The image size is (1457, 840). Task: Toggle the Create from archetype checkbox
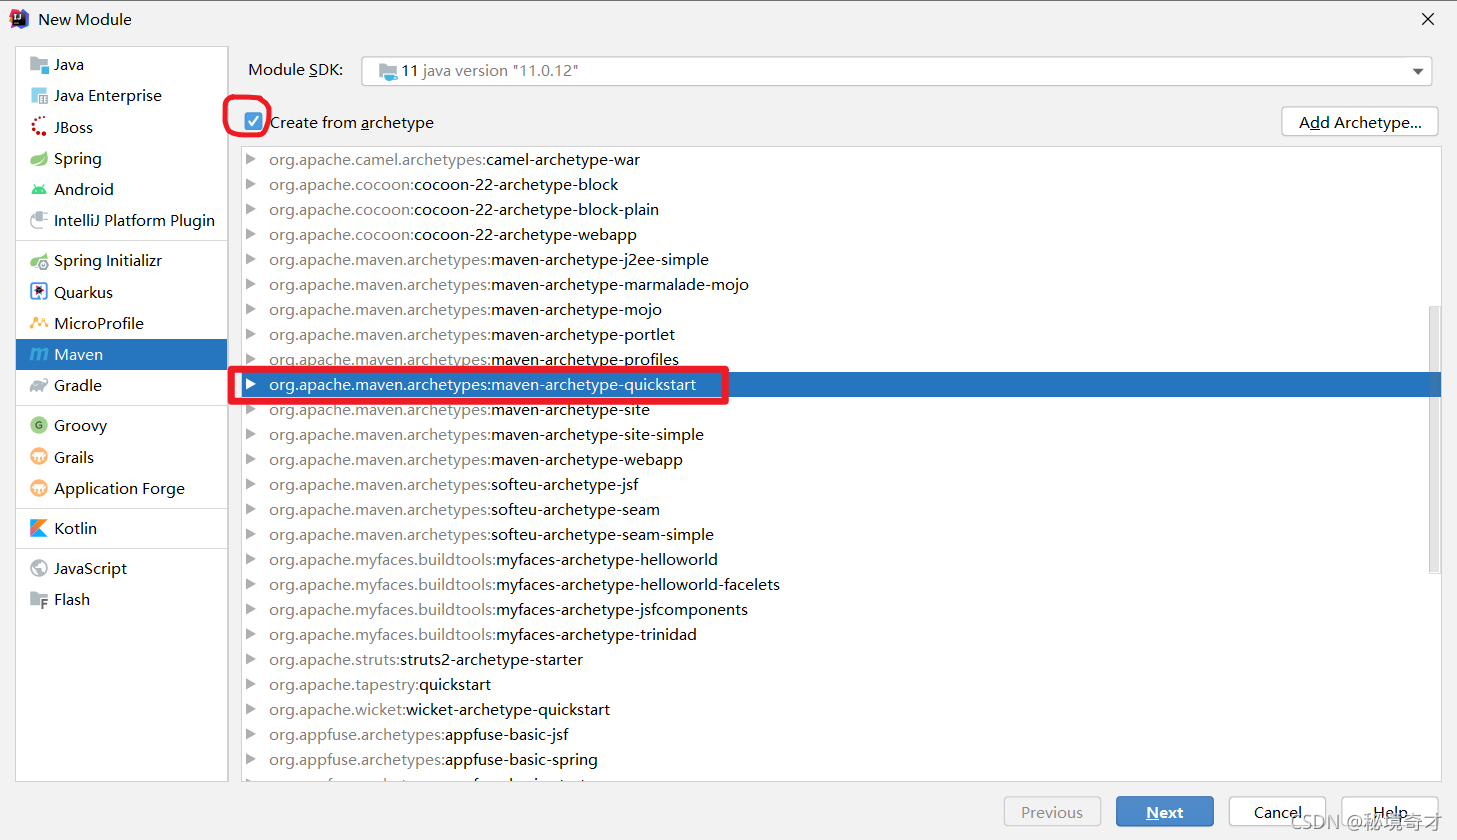click(253, 121)
